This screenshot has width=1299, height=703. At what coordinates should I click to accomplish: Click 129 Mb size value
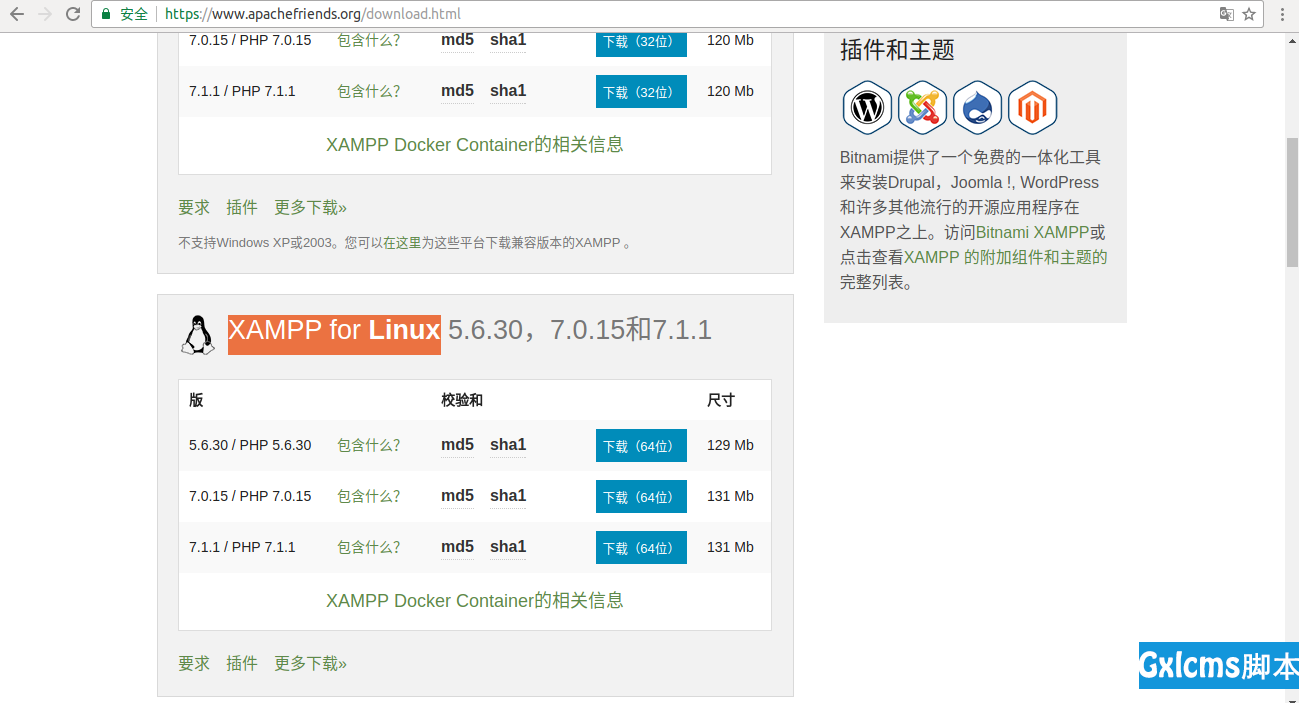coord(730,445)
